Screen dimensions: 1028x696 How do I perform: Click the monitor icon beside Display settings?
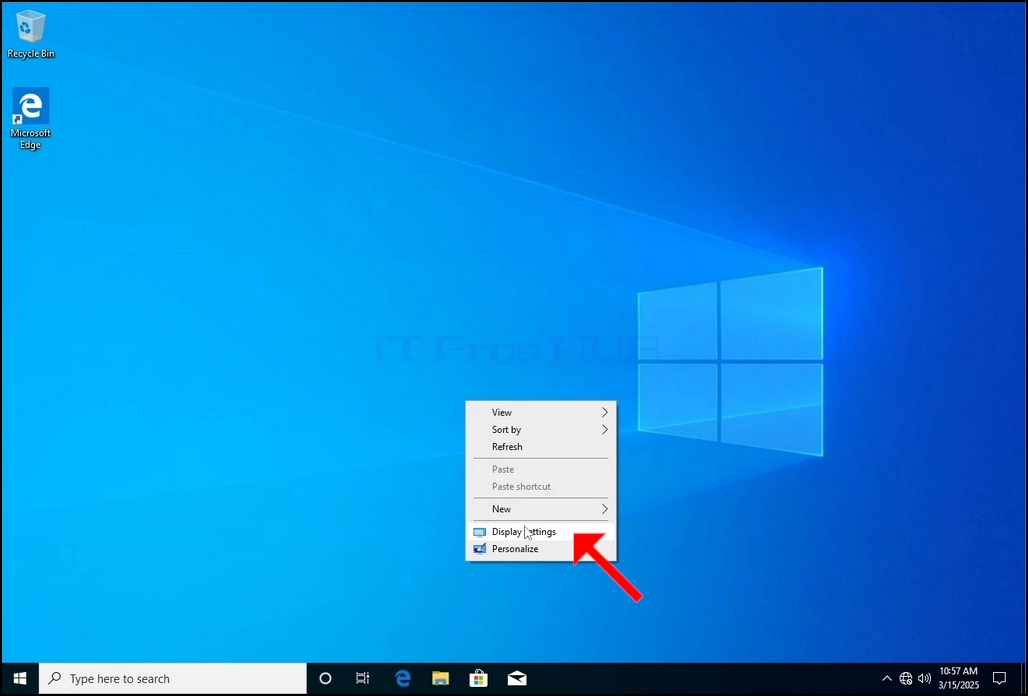pos(479,532)
